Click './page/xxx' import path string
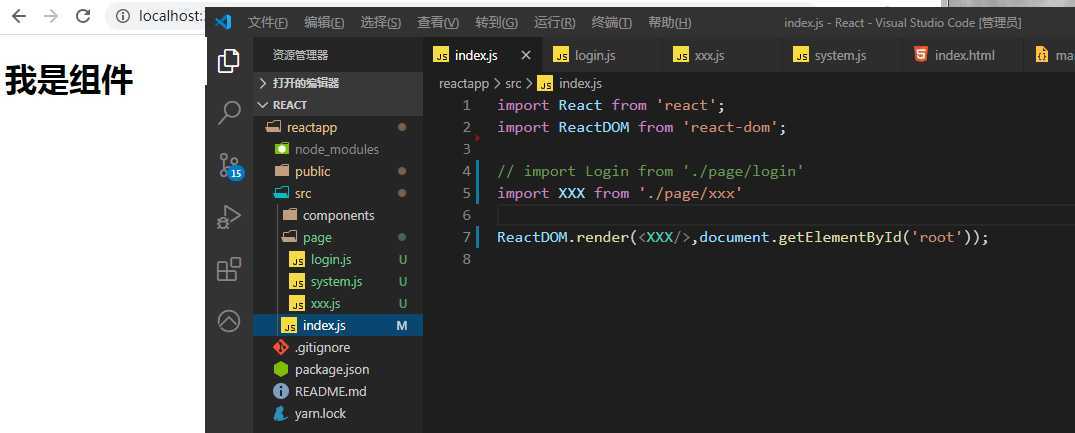1075x433 pixels. (x=690, y=193)
